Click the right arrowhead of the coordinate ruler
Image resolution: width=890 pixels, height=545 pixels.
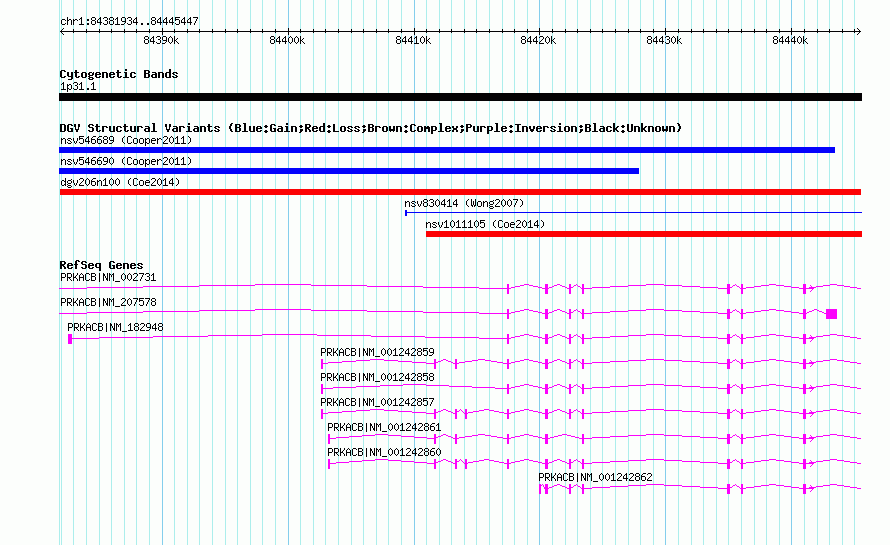pos(858,31)
